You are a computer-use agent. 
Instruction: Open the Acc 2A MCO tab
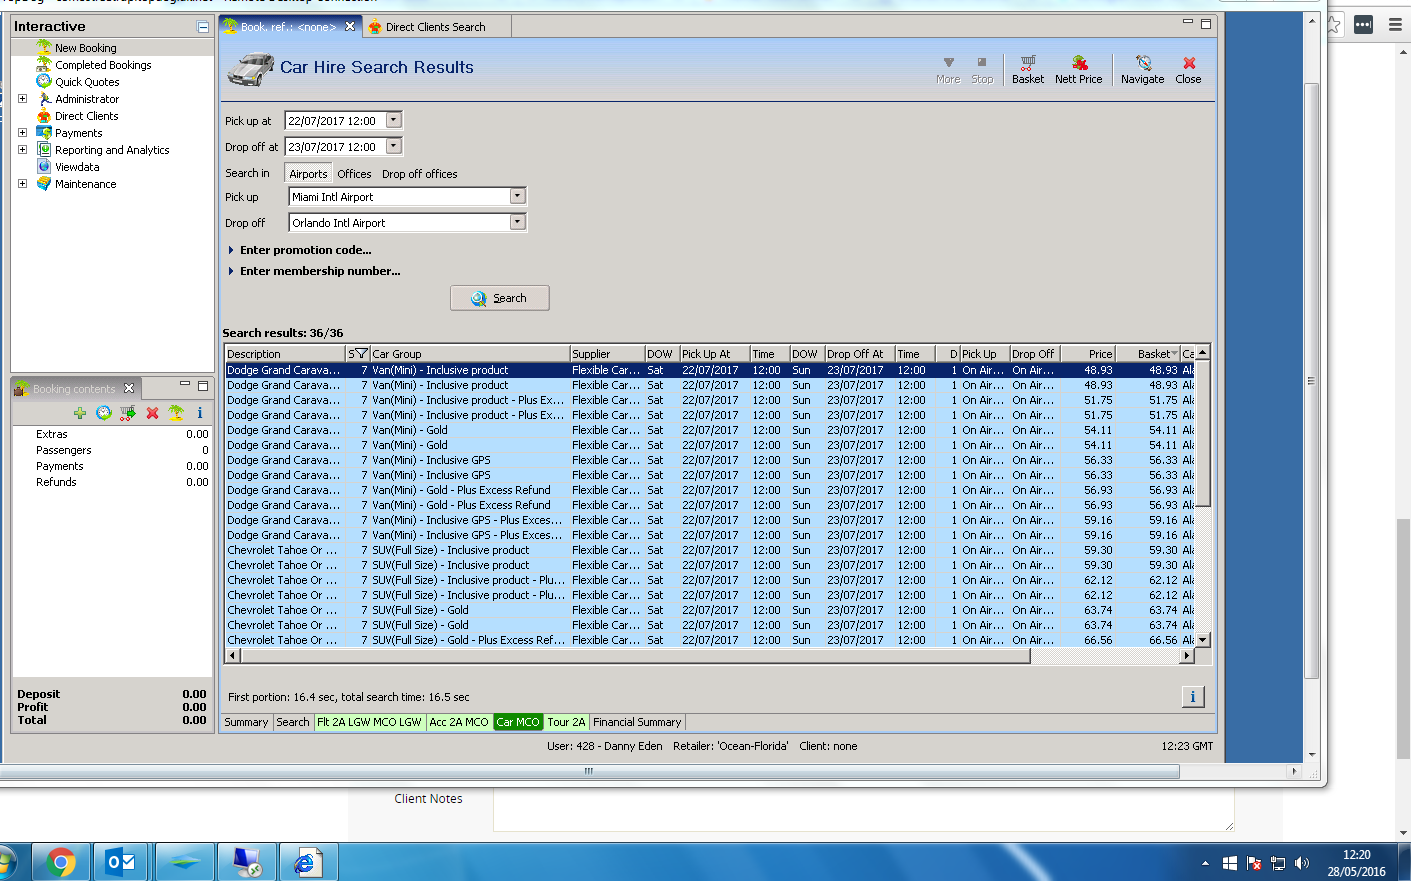pyautogui.click(x=459, y=722)
